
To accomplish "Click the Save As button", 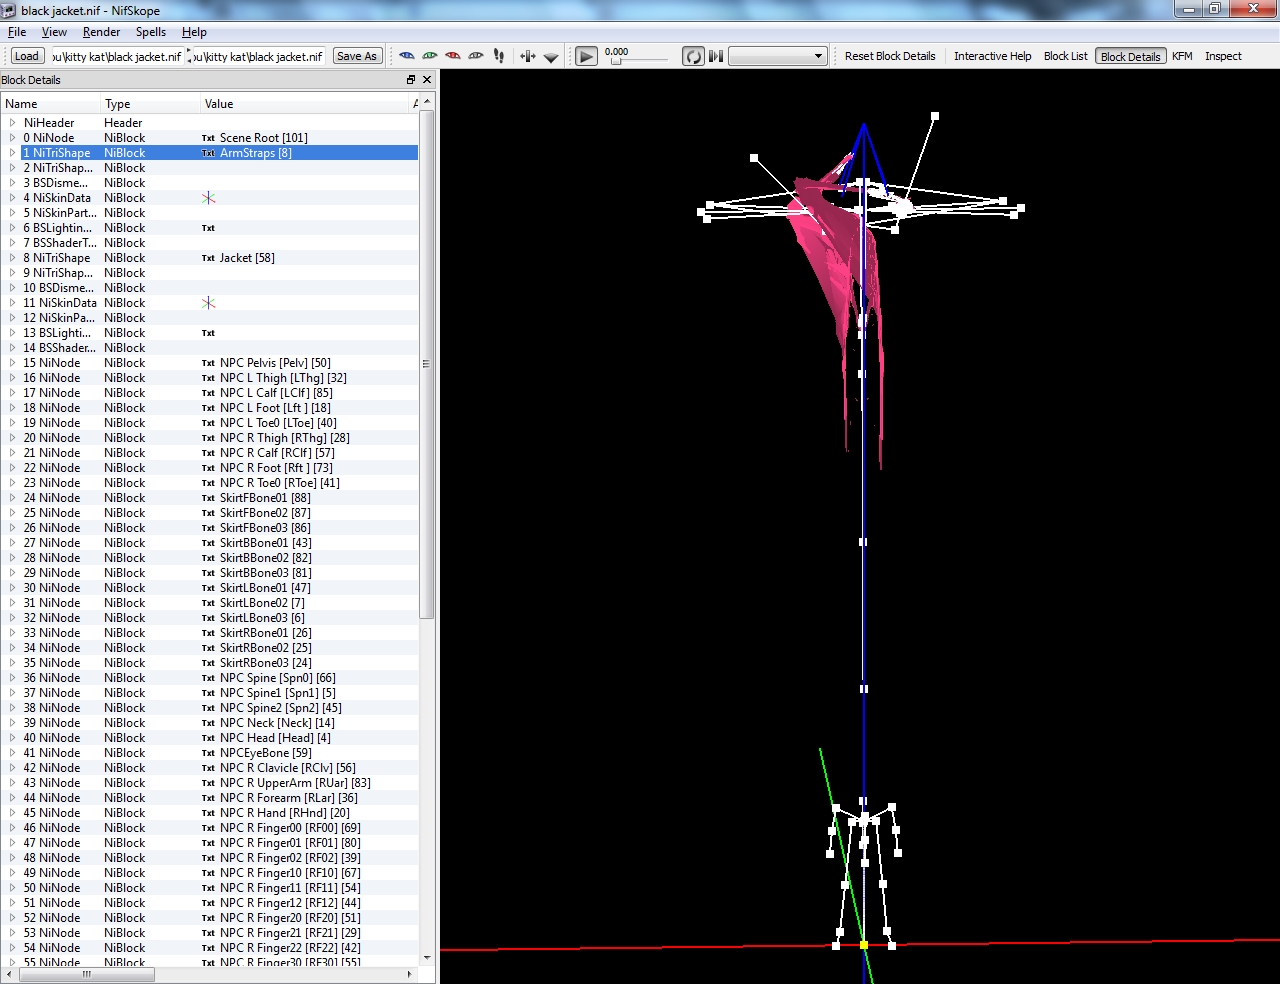I will pos(357,56).
